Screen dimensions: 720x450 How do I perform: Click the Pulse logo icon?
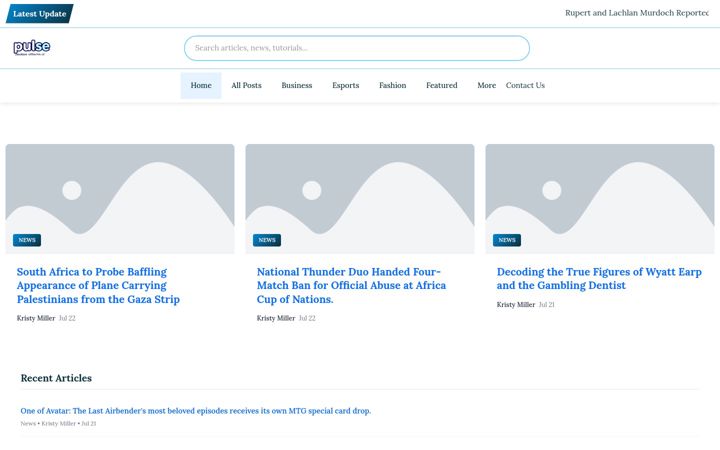point(32,48)
